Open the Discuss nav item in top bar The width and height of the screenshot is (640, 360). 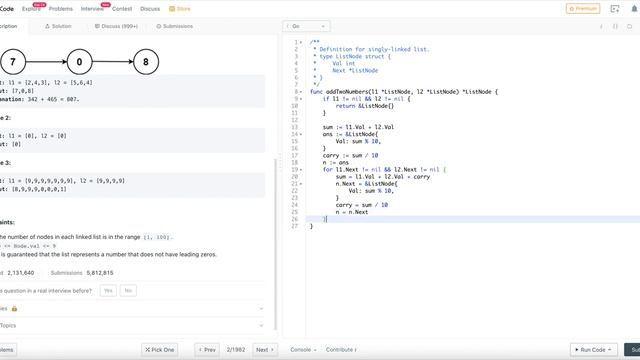tap(150, 9)
